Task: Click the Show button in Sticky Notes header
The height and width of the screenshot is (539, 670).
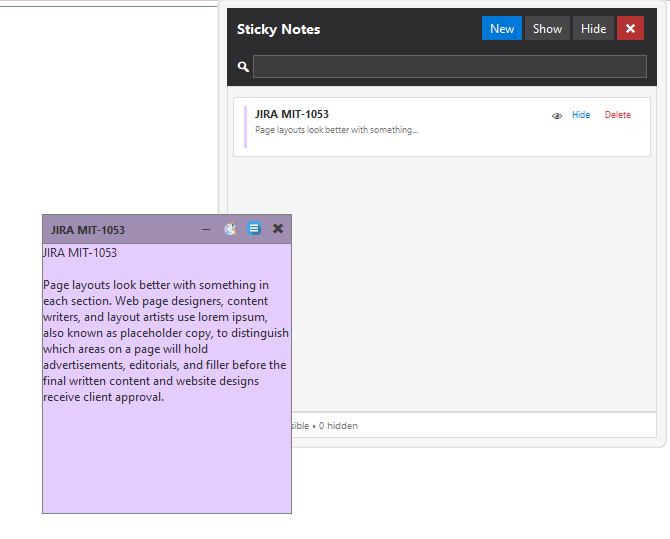Action: [547, 28]
